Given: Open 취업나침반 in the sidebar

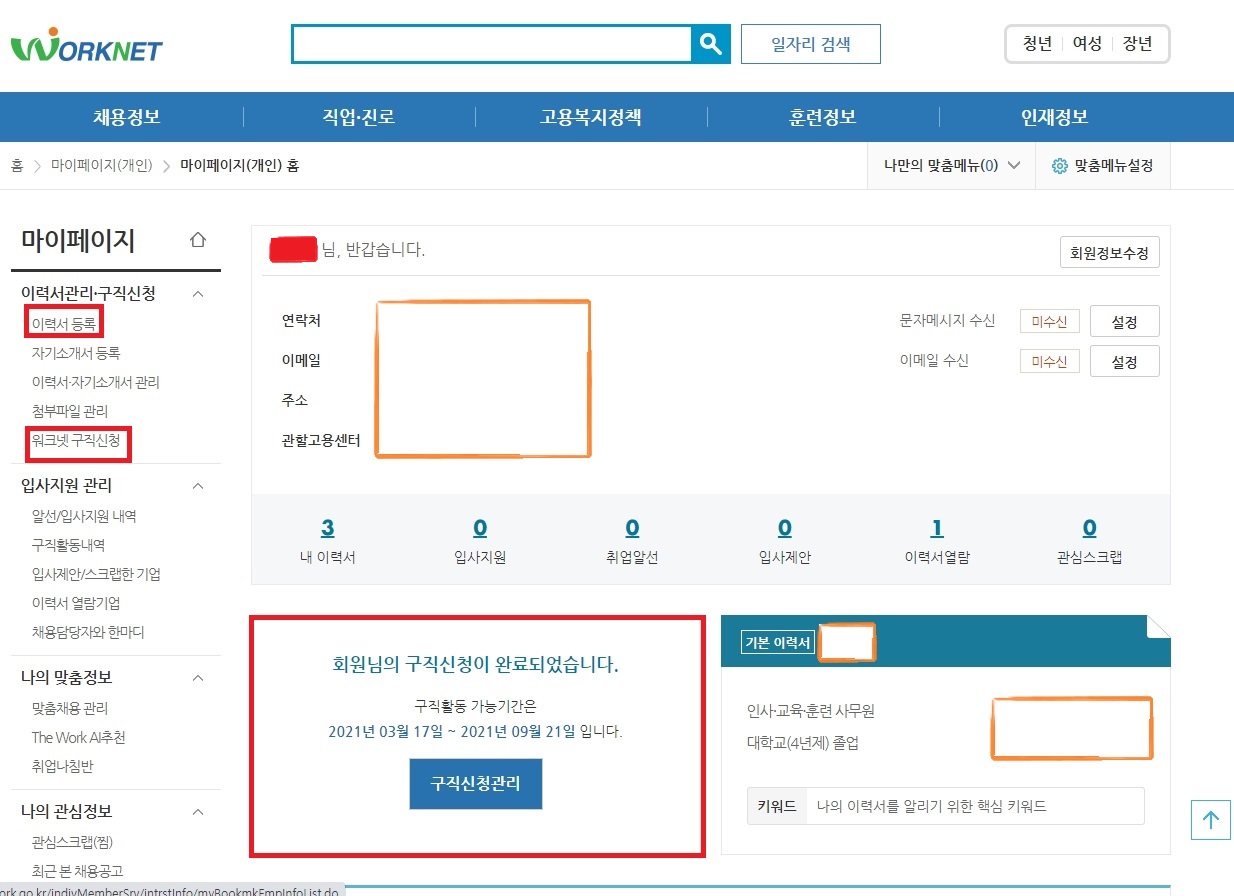Looking at the screenshot, I should tap(62, 766).
